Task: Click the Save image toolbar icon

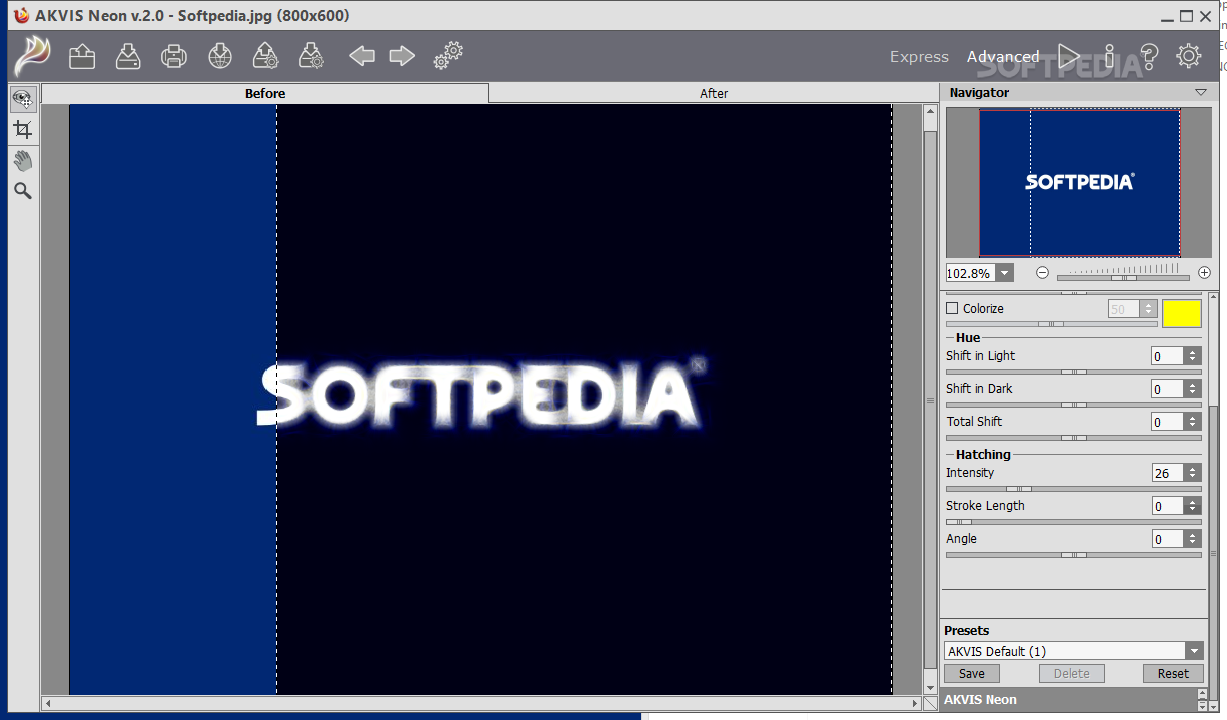Action: (128, 56)
